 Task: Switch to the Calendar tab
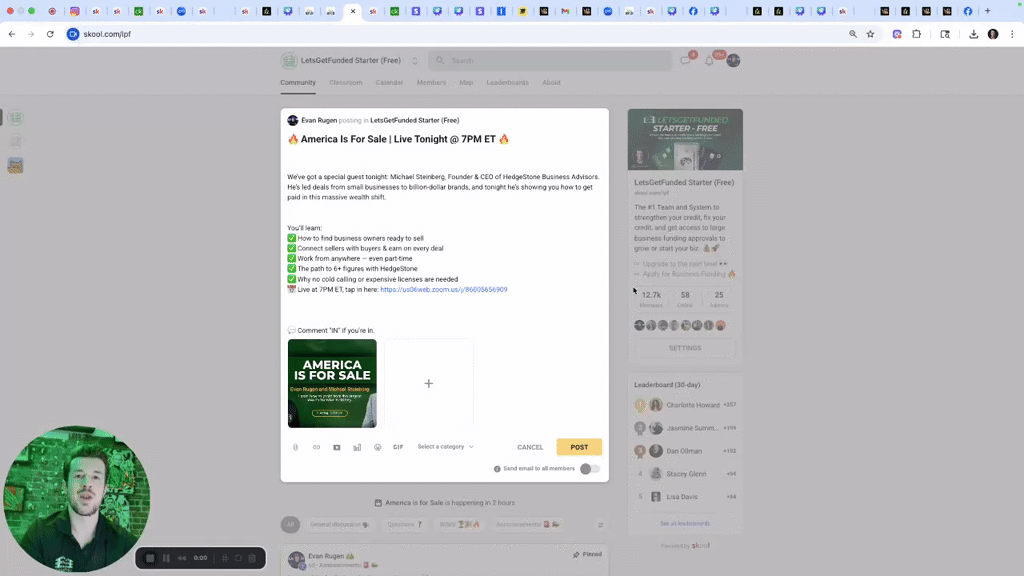tap(389, 82)
